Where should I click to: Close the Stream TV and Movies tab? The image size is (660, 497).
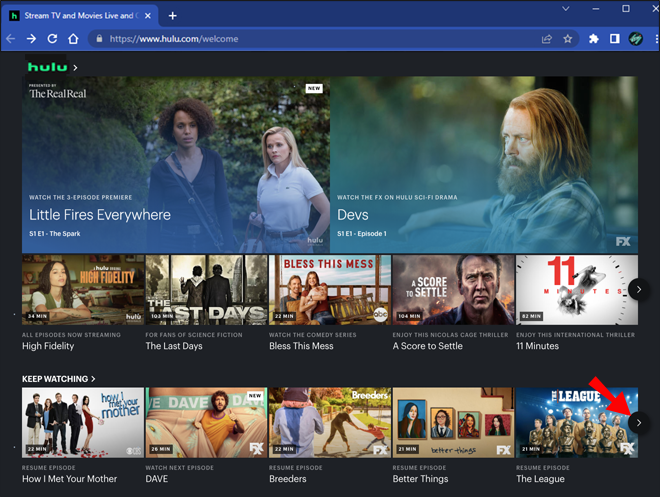pos(148,16)
